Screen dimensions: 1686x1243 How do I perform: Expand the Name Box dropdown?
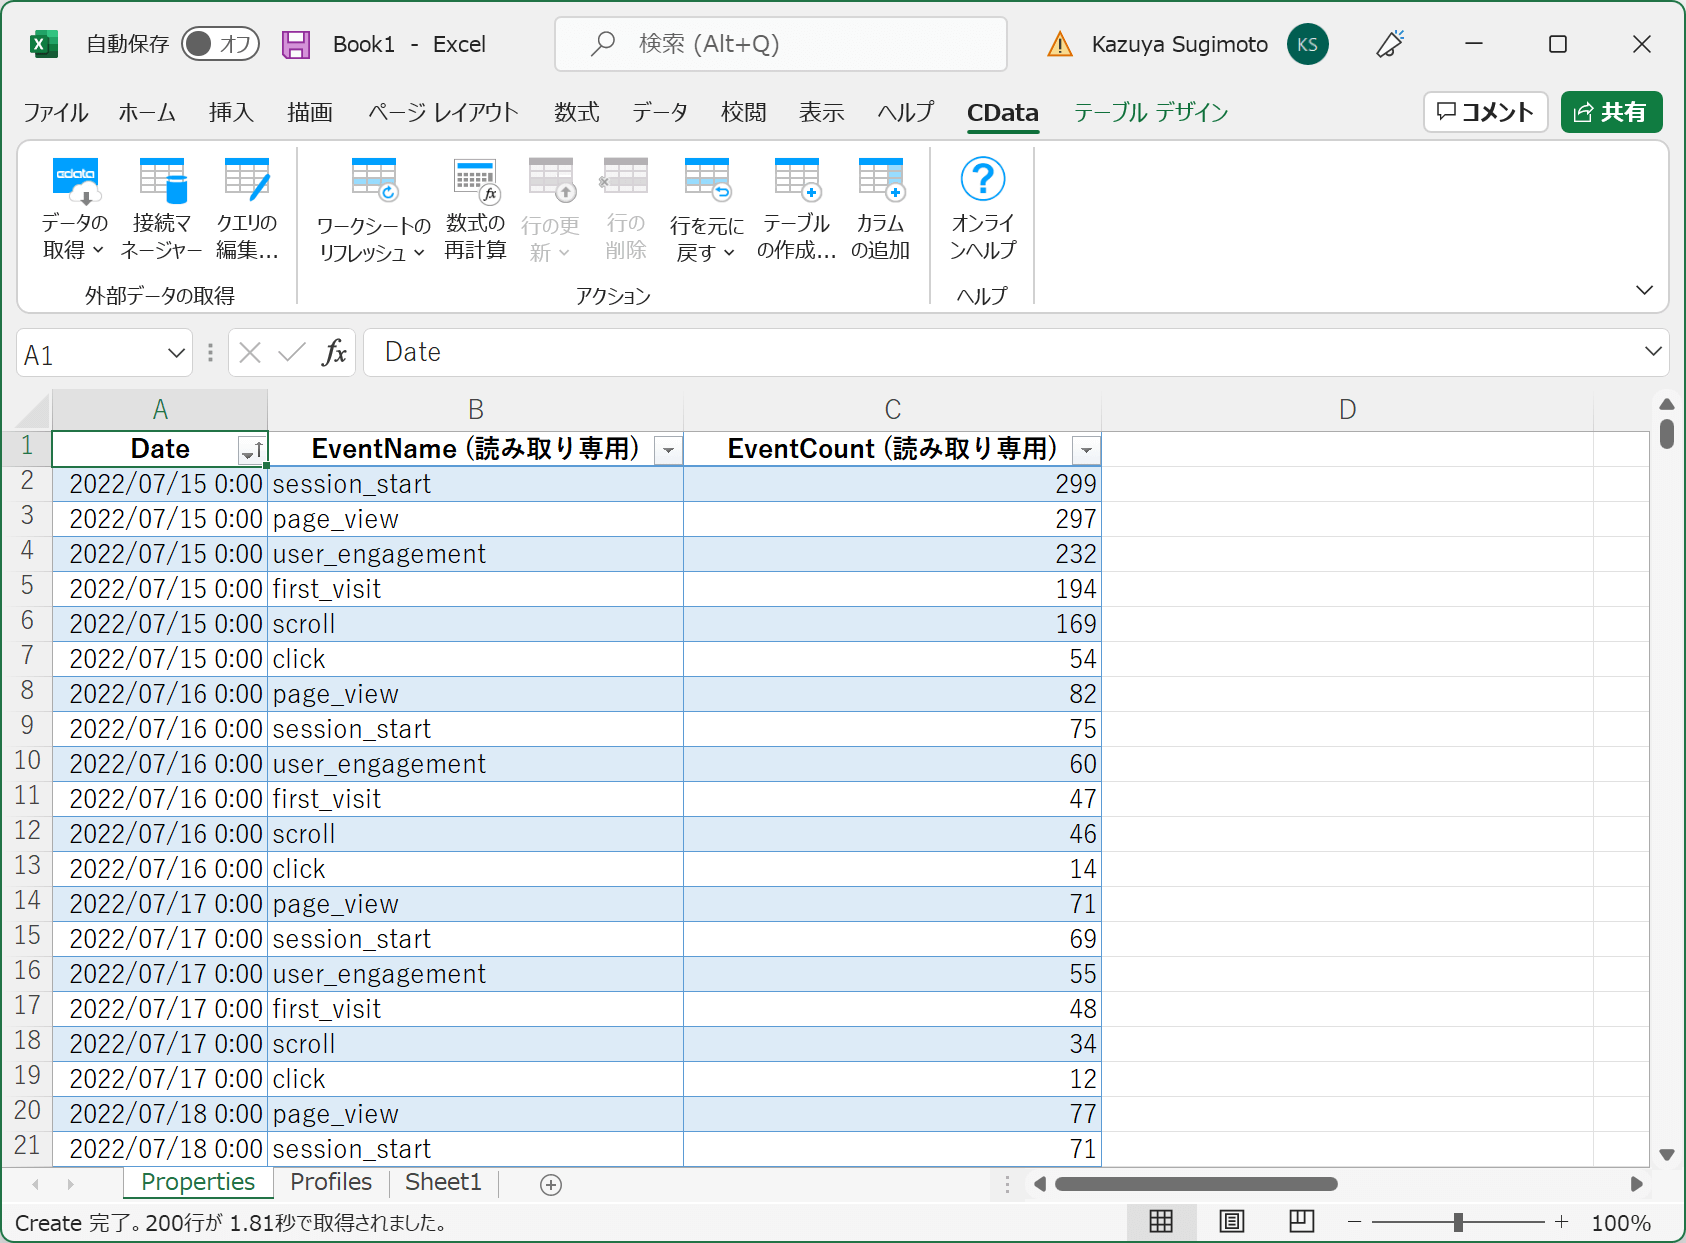[x=176, y=353]
